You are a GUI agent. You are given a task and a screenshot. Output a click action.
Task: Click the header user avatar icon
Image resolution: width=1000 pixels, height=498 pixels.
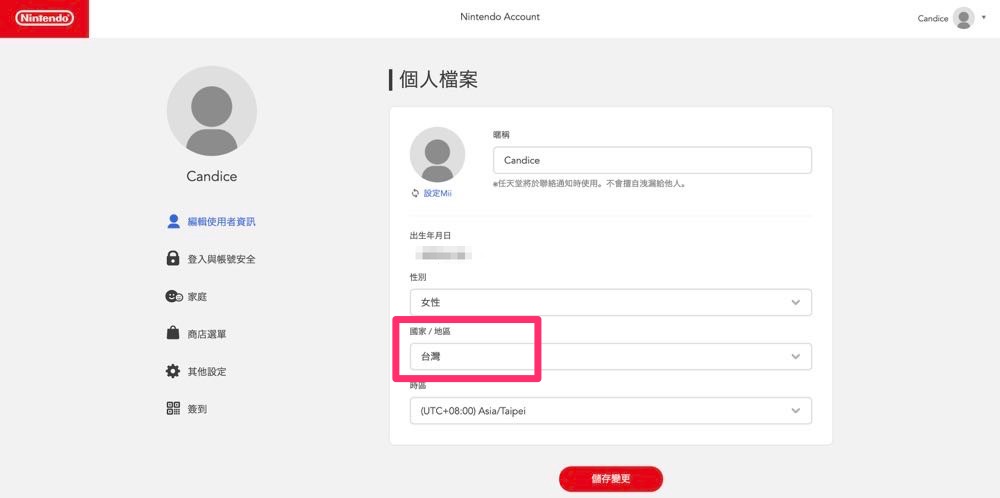(x=963, y=18)
